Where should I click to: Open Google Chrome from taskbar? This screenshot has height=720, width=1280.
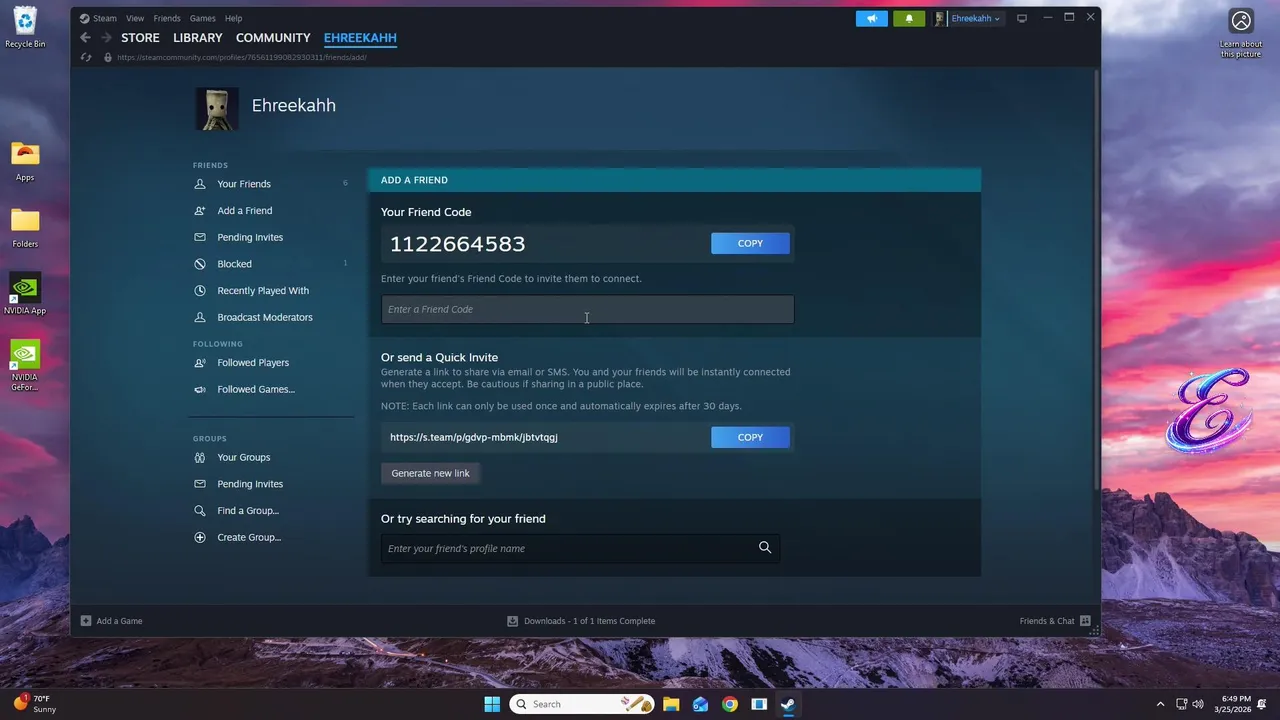pyautogui.click(x=730, y=704)
